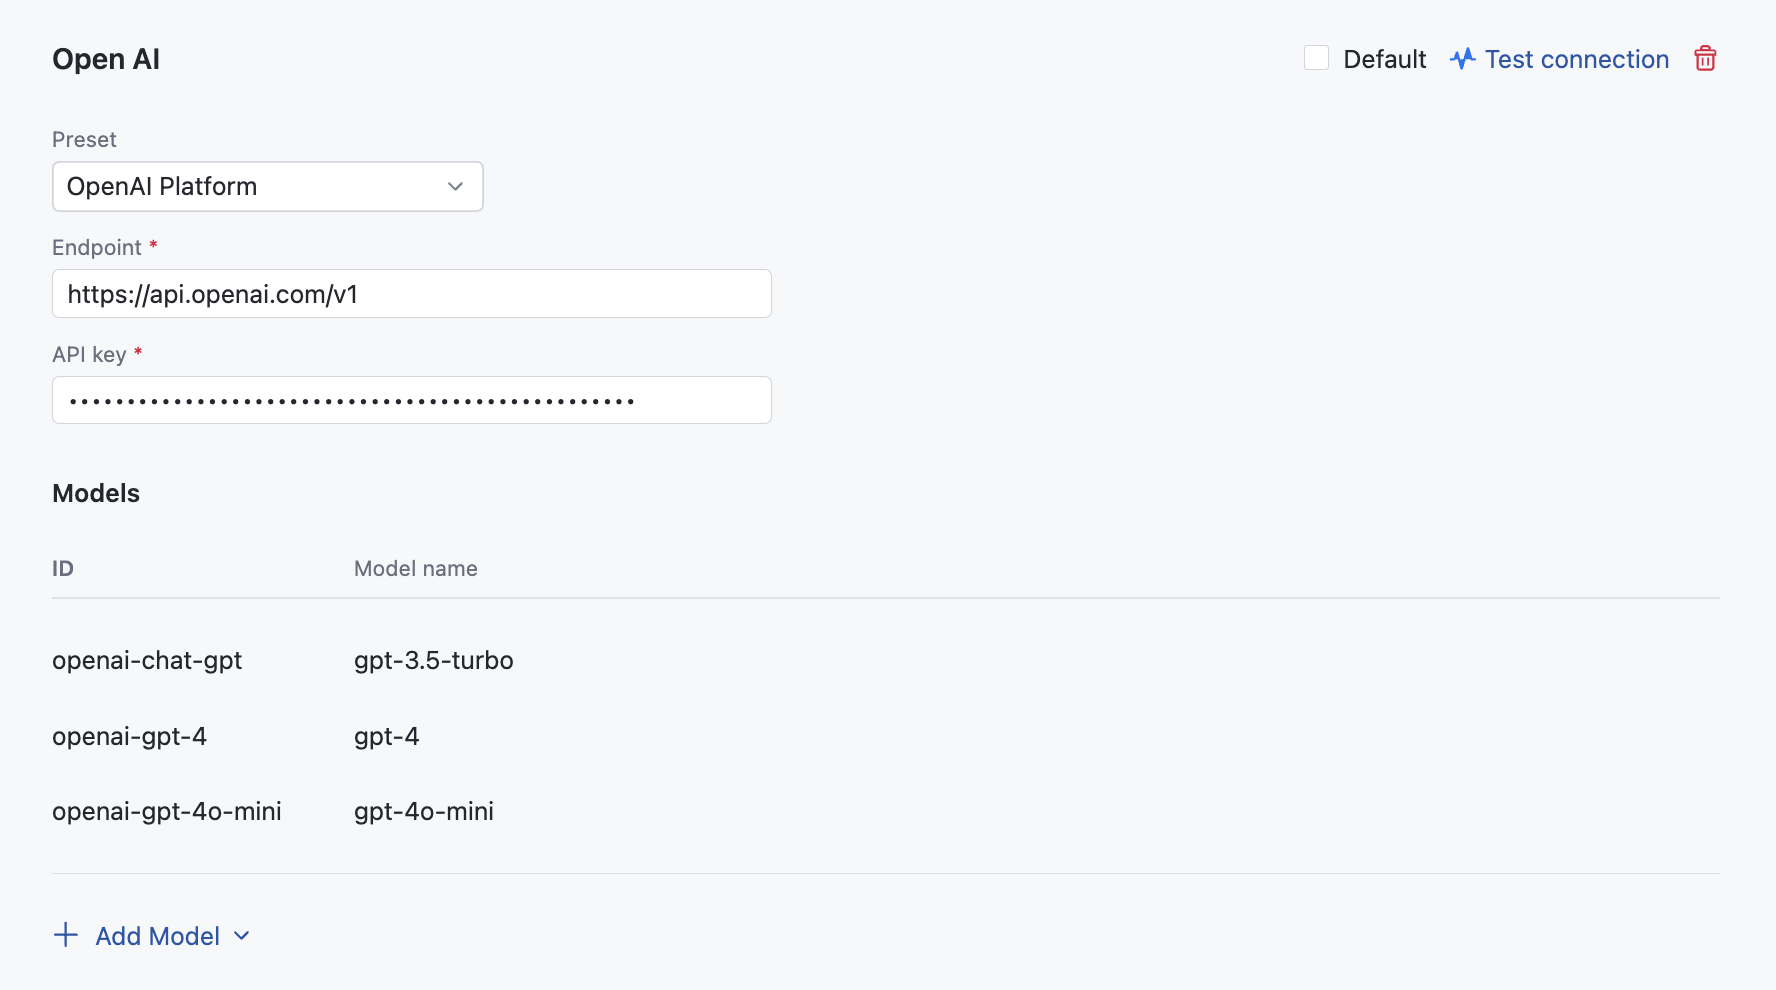
Task: Click the pulse icon next to Test connection
Action: 1463,58
